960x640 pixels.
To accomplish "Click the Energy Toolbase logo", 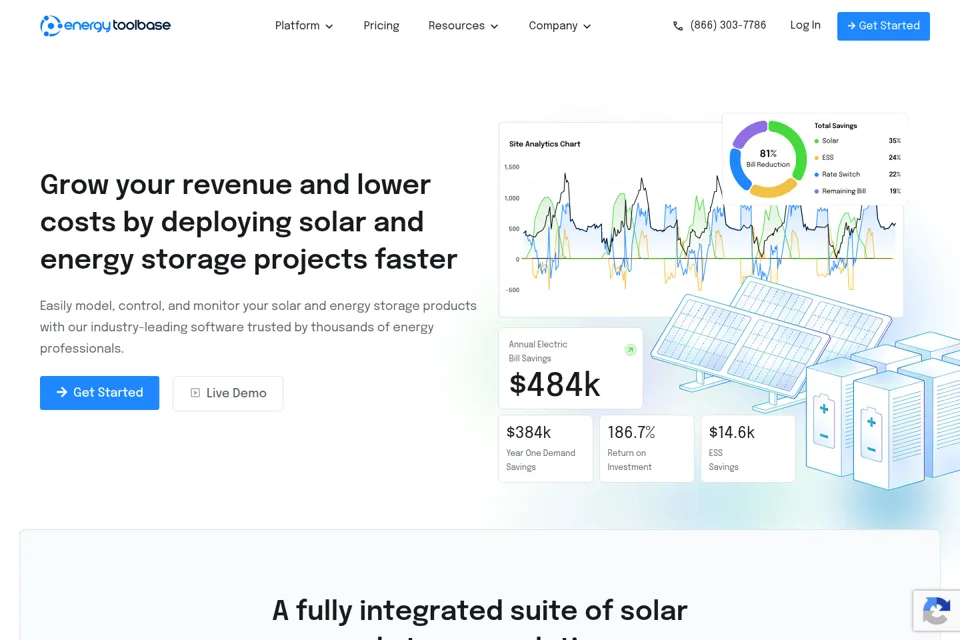I will (105, 26).
